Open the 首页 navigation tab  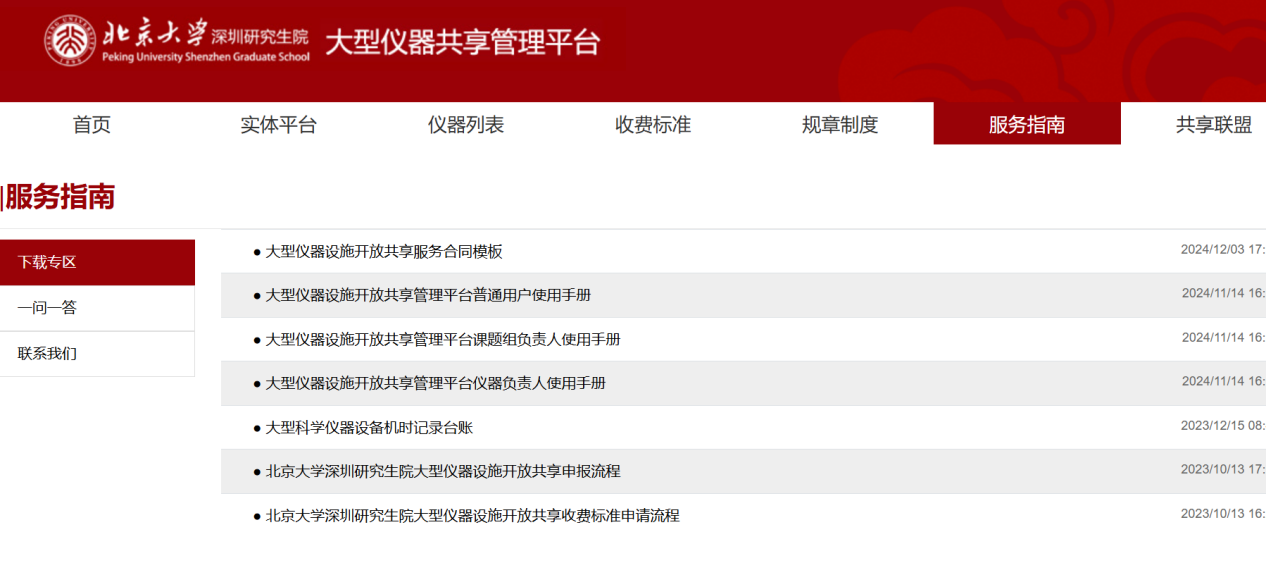coord(92,125)
